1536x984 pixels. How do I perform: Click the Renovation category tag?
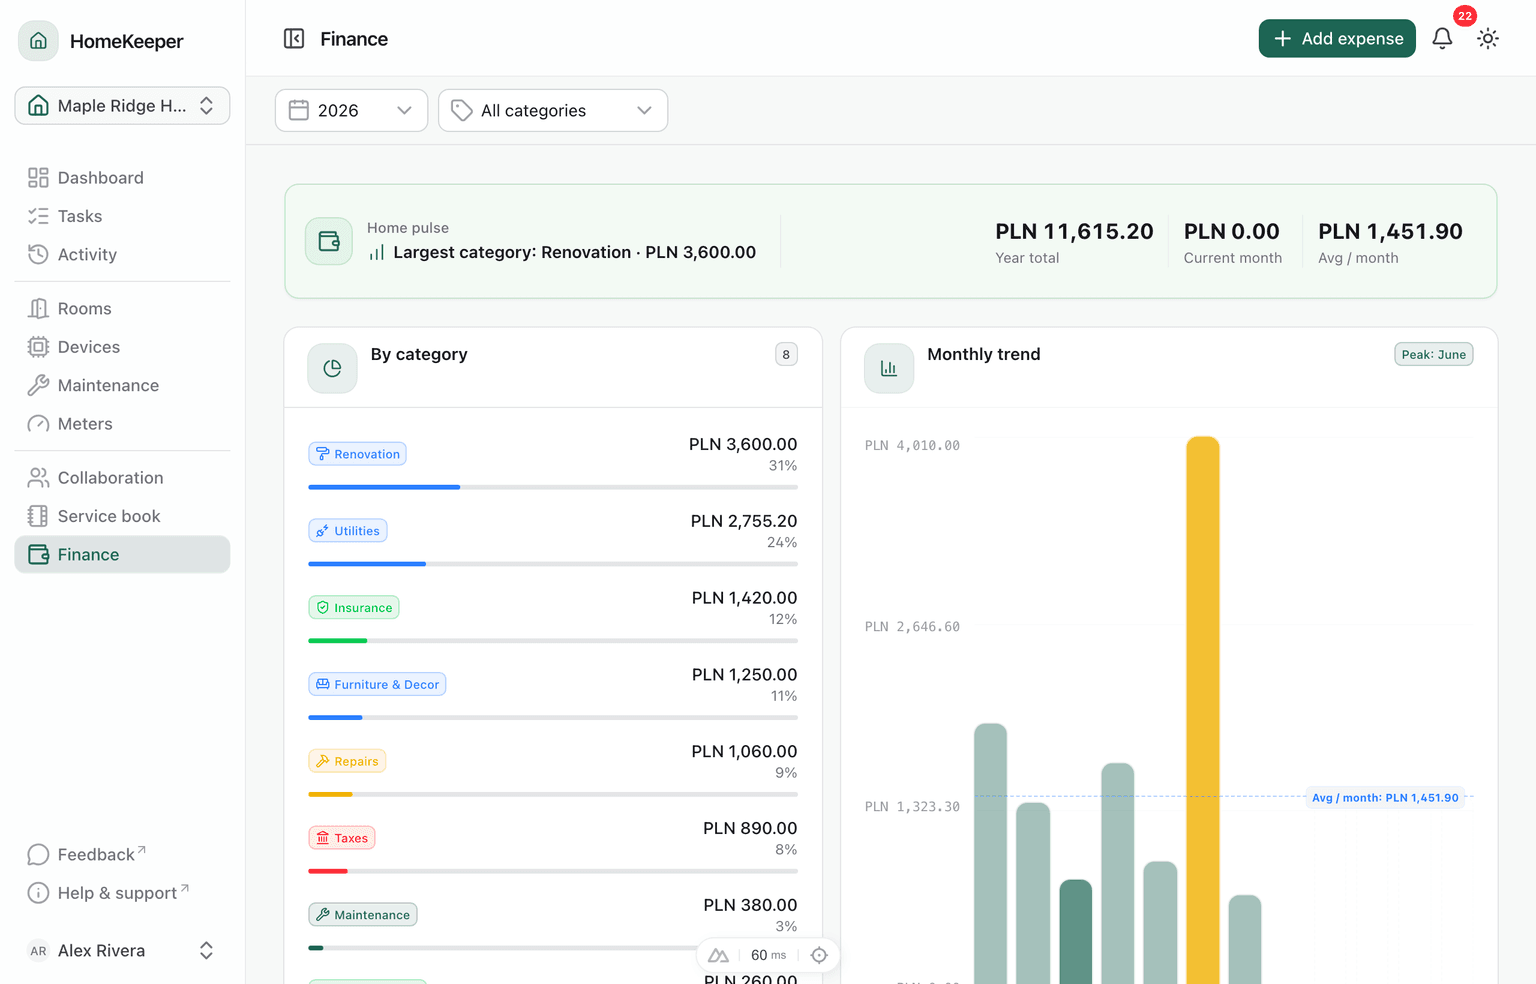(x=357, y=454)
